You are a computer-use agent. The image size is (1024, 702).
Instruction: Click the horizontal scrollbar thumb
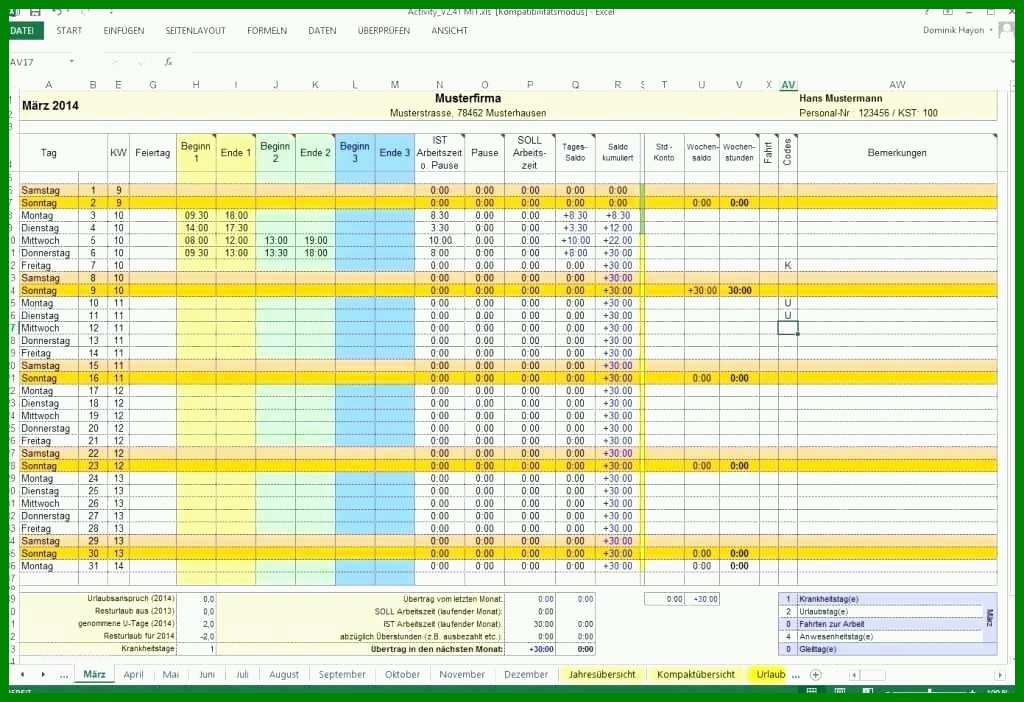[873, 675]
